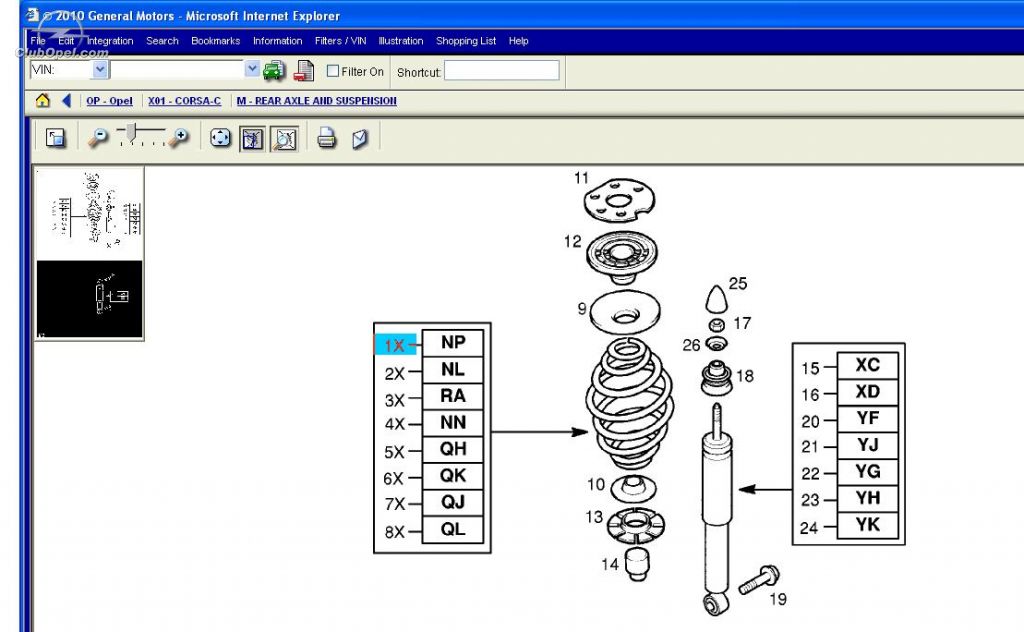
Task: Toggle the magnifier overlay mode icon
Action: pyautogui.click(x=285, y=138)
